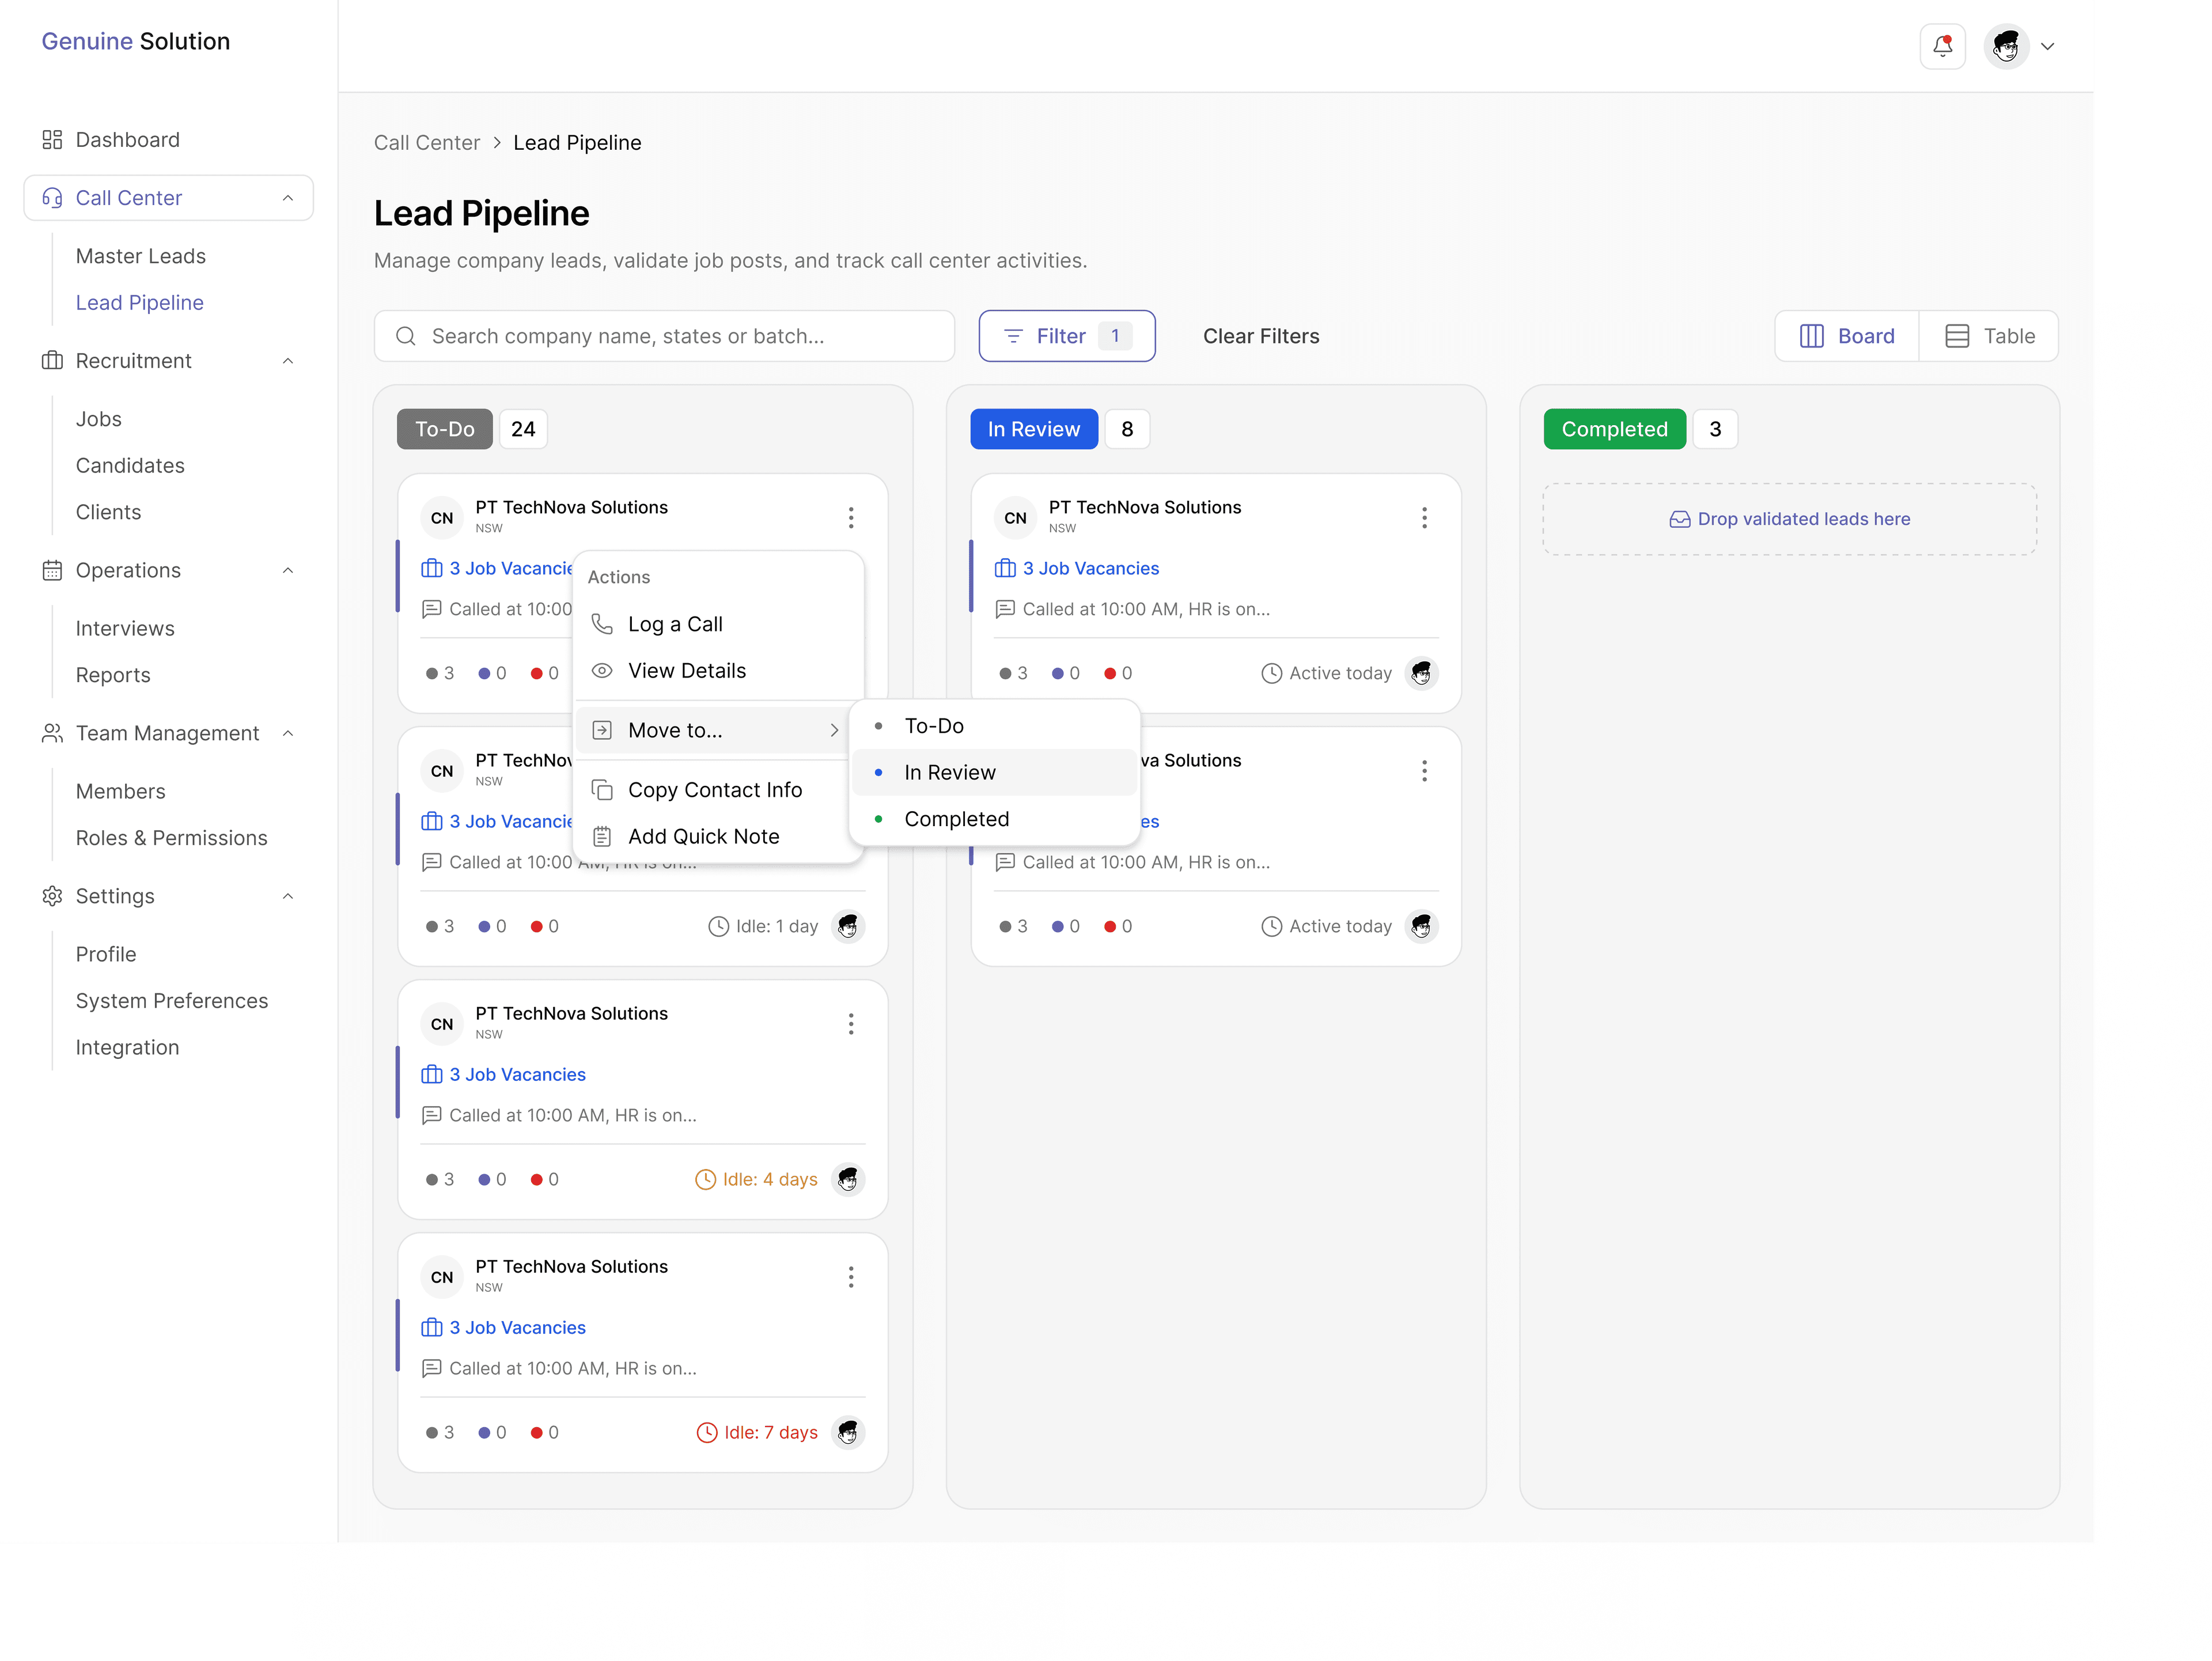Image resolution: width=2212 pixels, height=1661 pixels.
Task: Collapse the Recruitment section
Action: coord(288,361)
